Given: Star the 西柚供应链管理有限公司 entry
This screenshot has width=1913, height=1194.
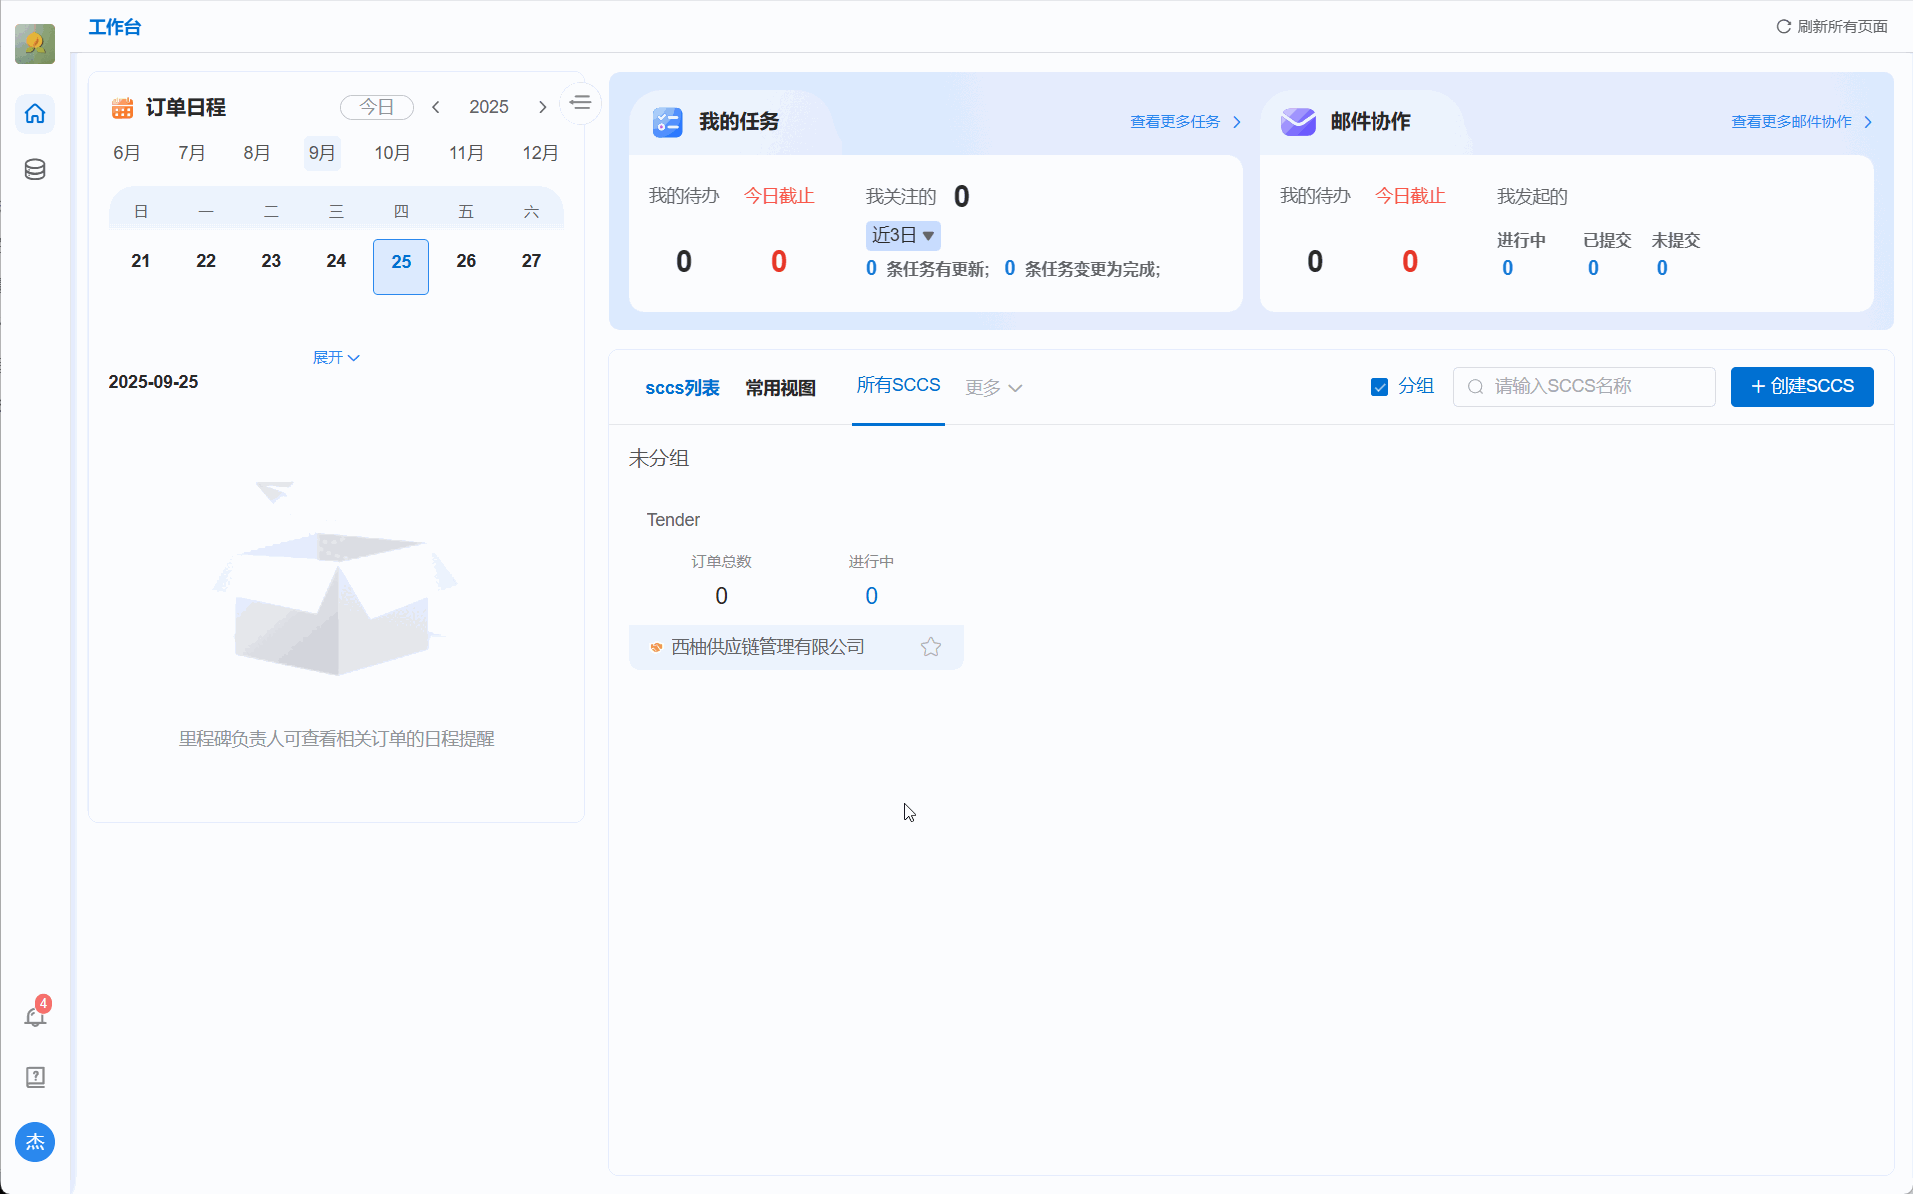Looking at the screenshot, I should pos(930,647).
